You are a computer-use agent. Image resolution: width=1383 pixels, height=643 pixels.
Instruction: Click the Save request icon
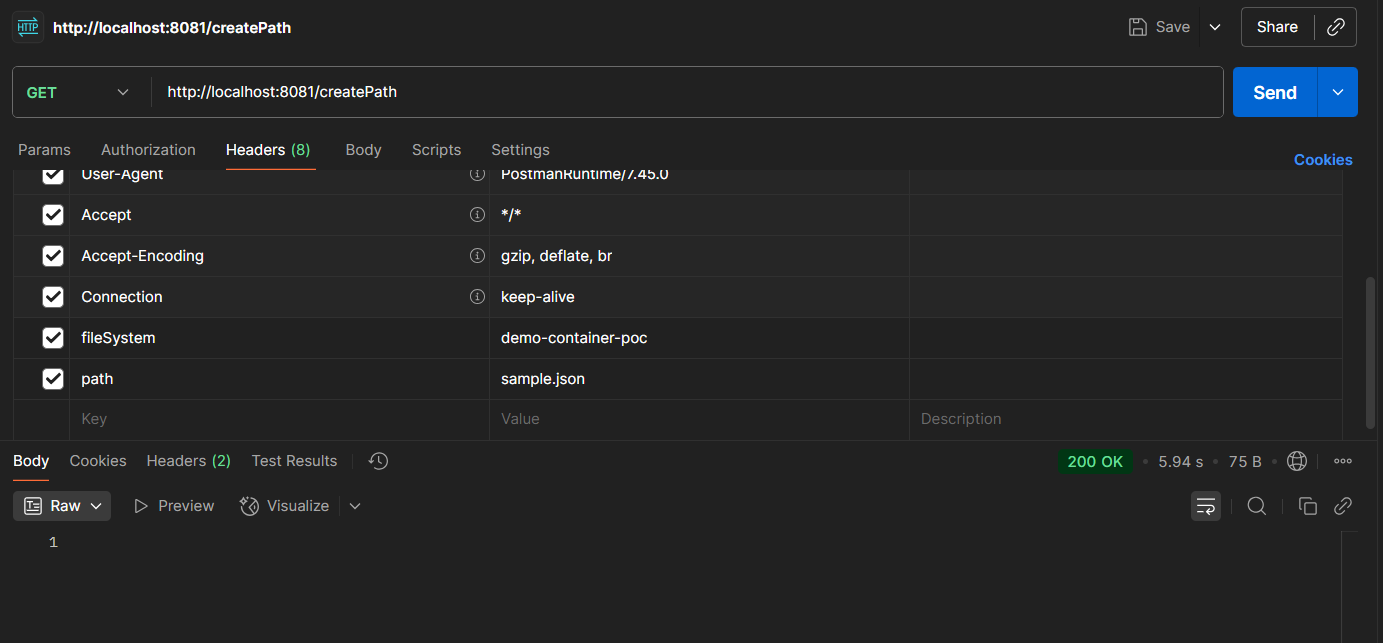pos(1138,26)
